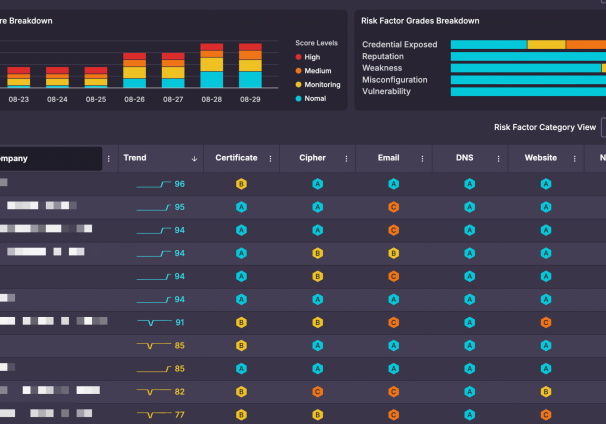
Task: Sort by the Website column header
Action: click(x=541, y=158)
